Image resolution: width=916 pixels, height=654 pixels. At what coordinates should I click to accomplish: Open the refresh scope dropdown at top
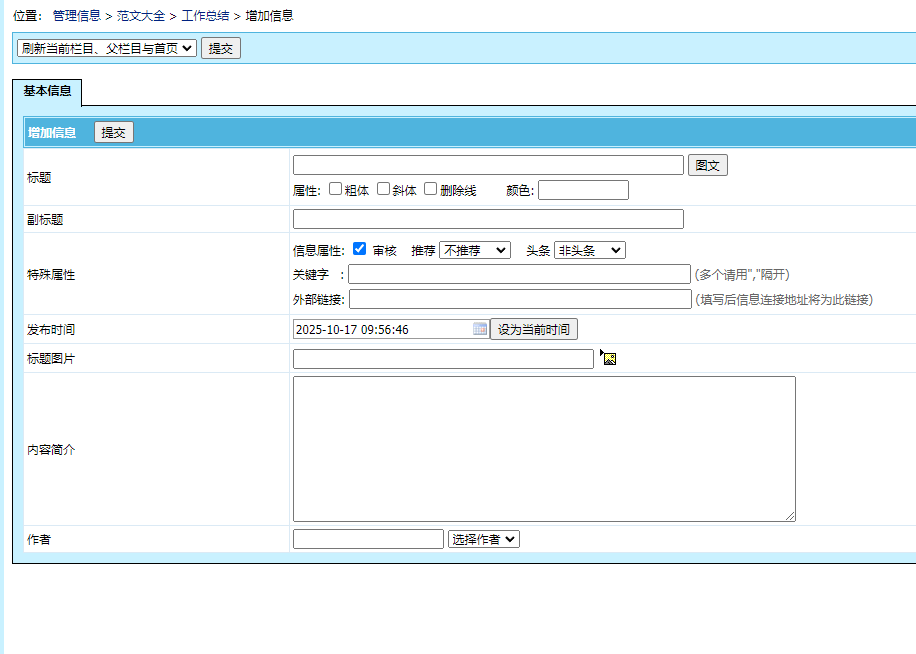point(107,48)
